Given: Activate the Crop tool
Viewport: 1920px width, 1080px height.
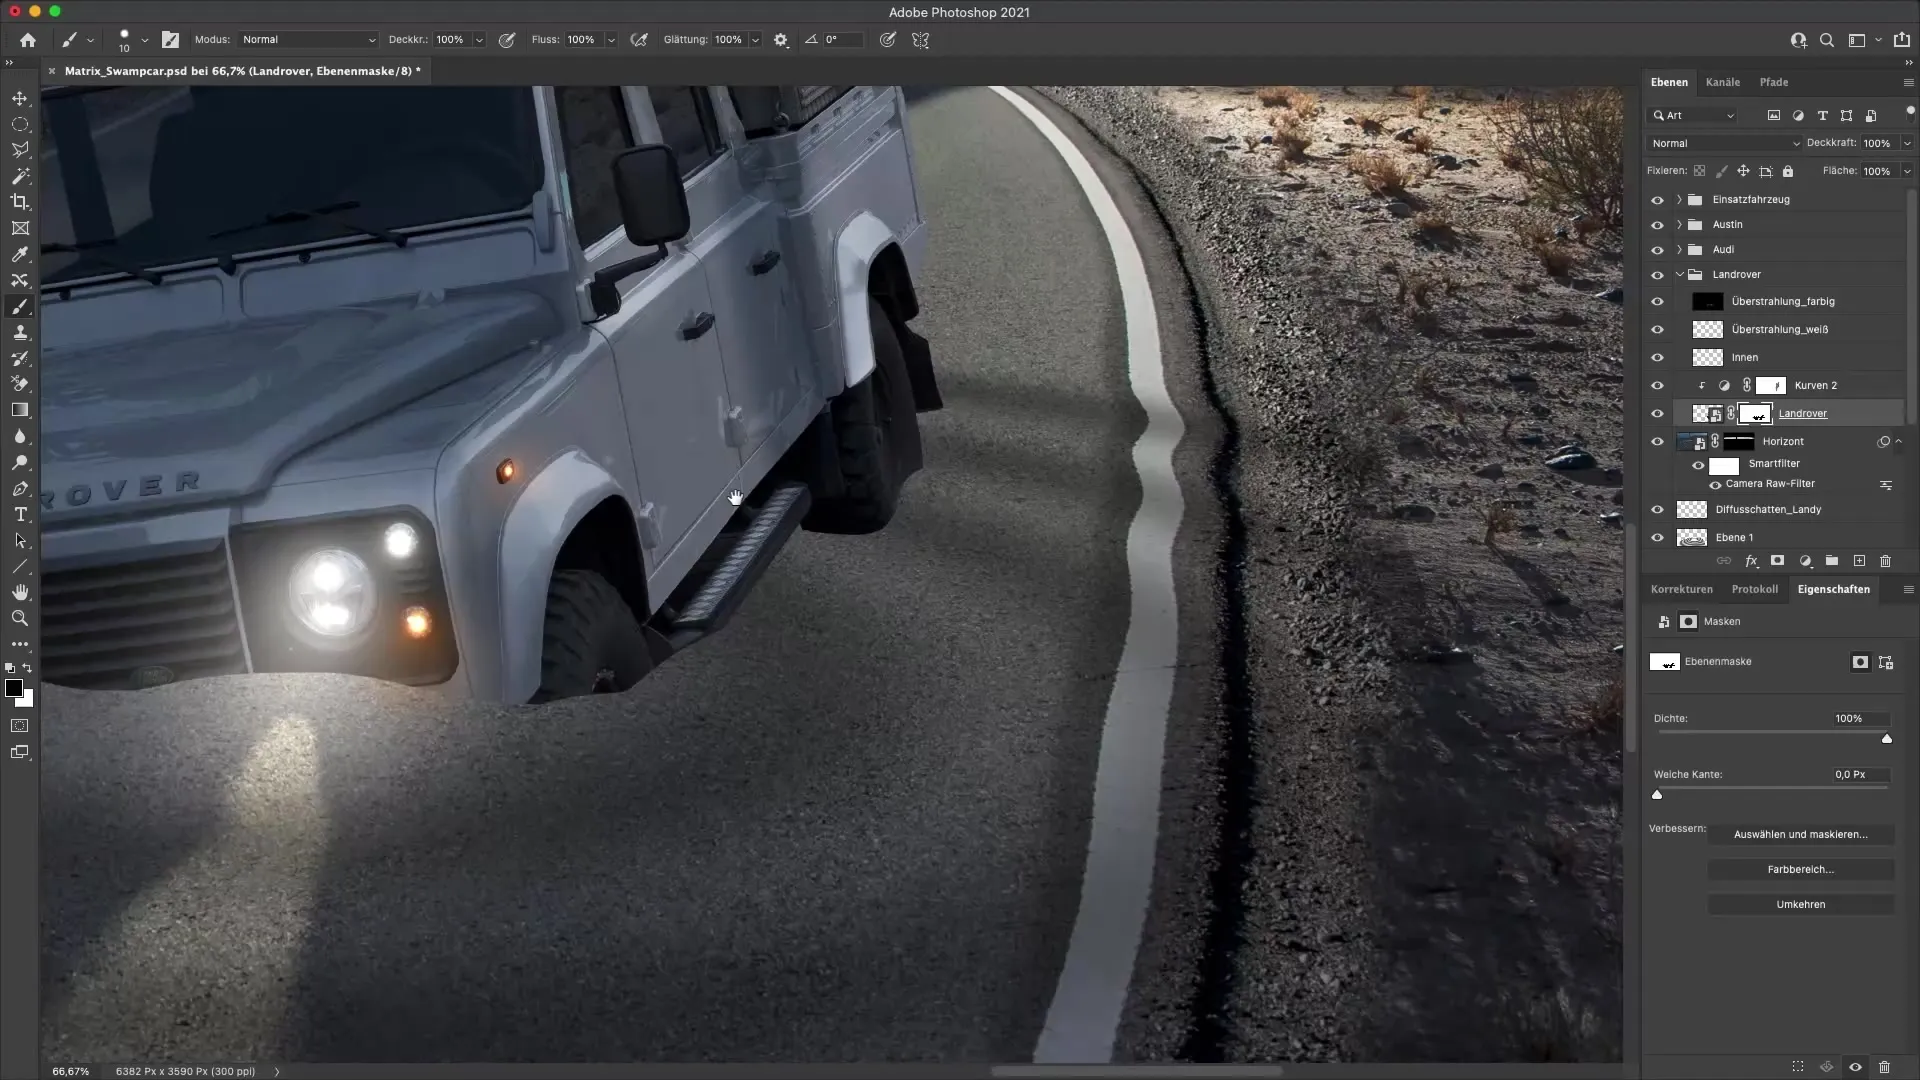Looking at the screenshot, I should tap(20, 202).
